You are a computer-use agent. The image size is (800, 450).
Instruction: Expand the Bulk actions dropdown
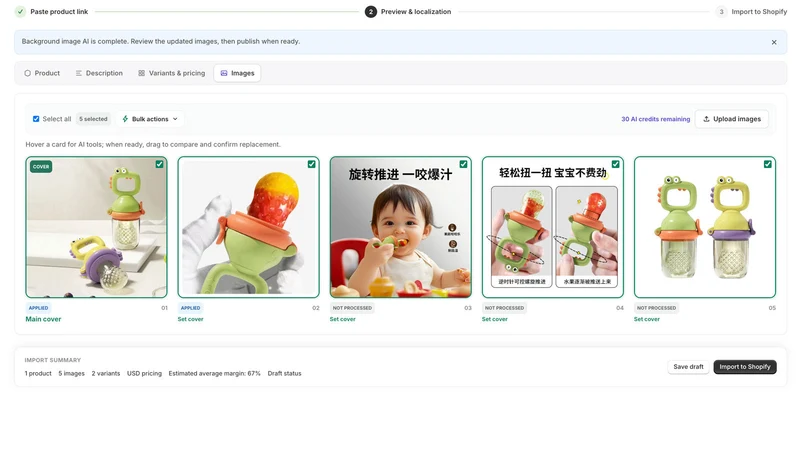[x=150, y=119]
